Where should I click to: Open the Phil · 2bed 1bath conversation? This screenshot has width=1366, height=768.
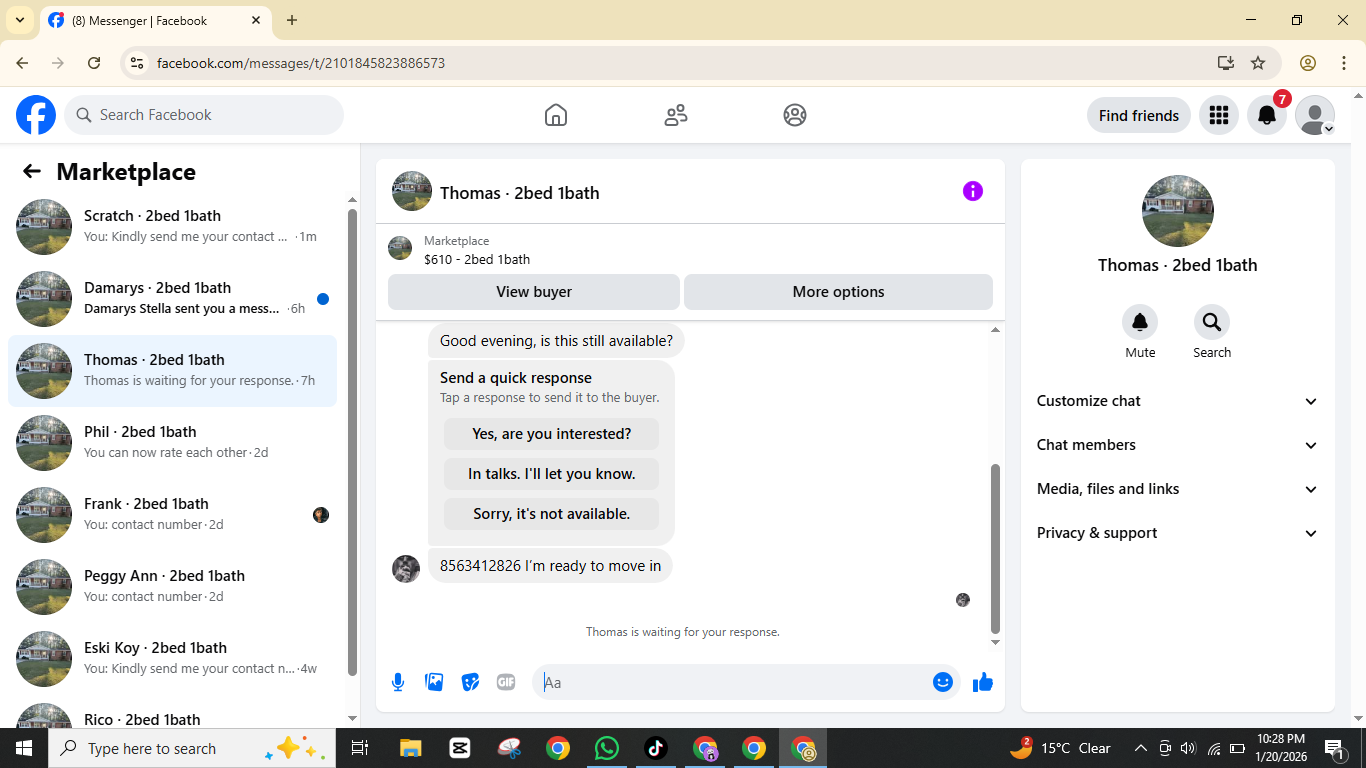(x=172, y=443)
